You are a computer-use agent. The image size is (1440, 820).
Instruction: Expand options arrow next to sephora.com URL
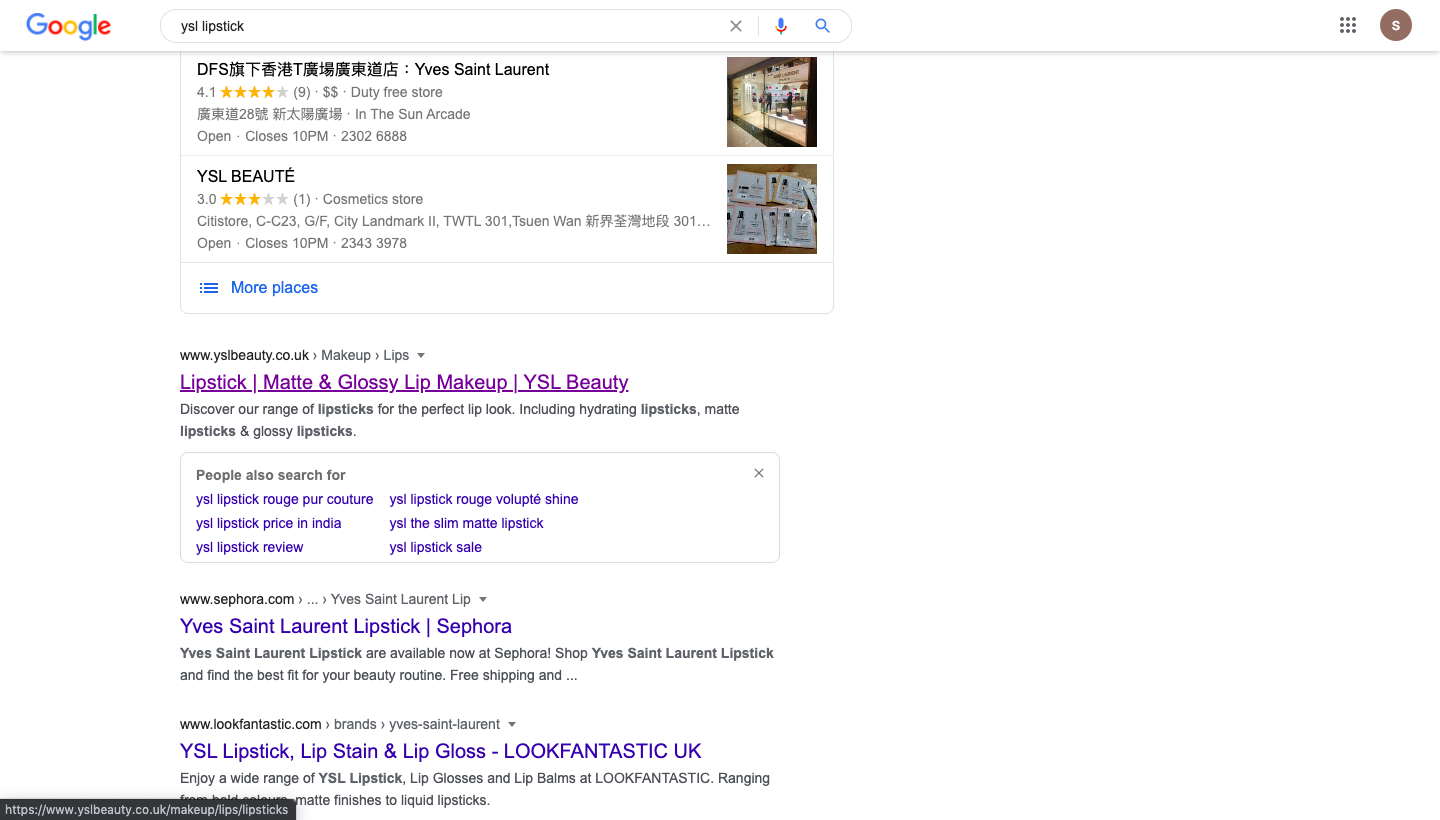click(x=483, y=599)
